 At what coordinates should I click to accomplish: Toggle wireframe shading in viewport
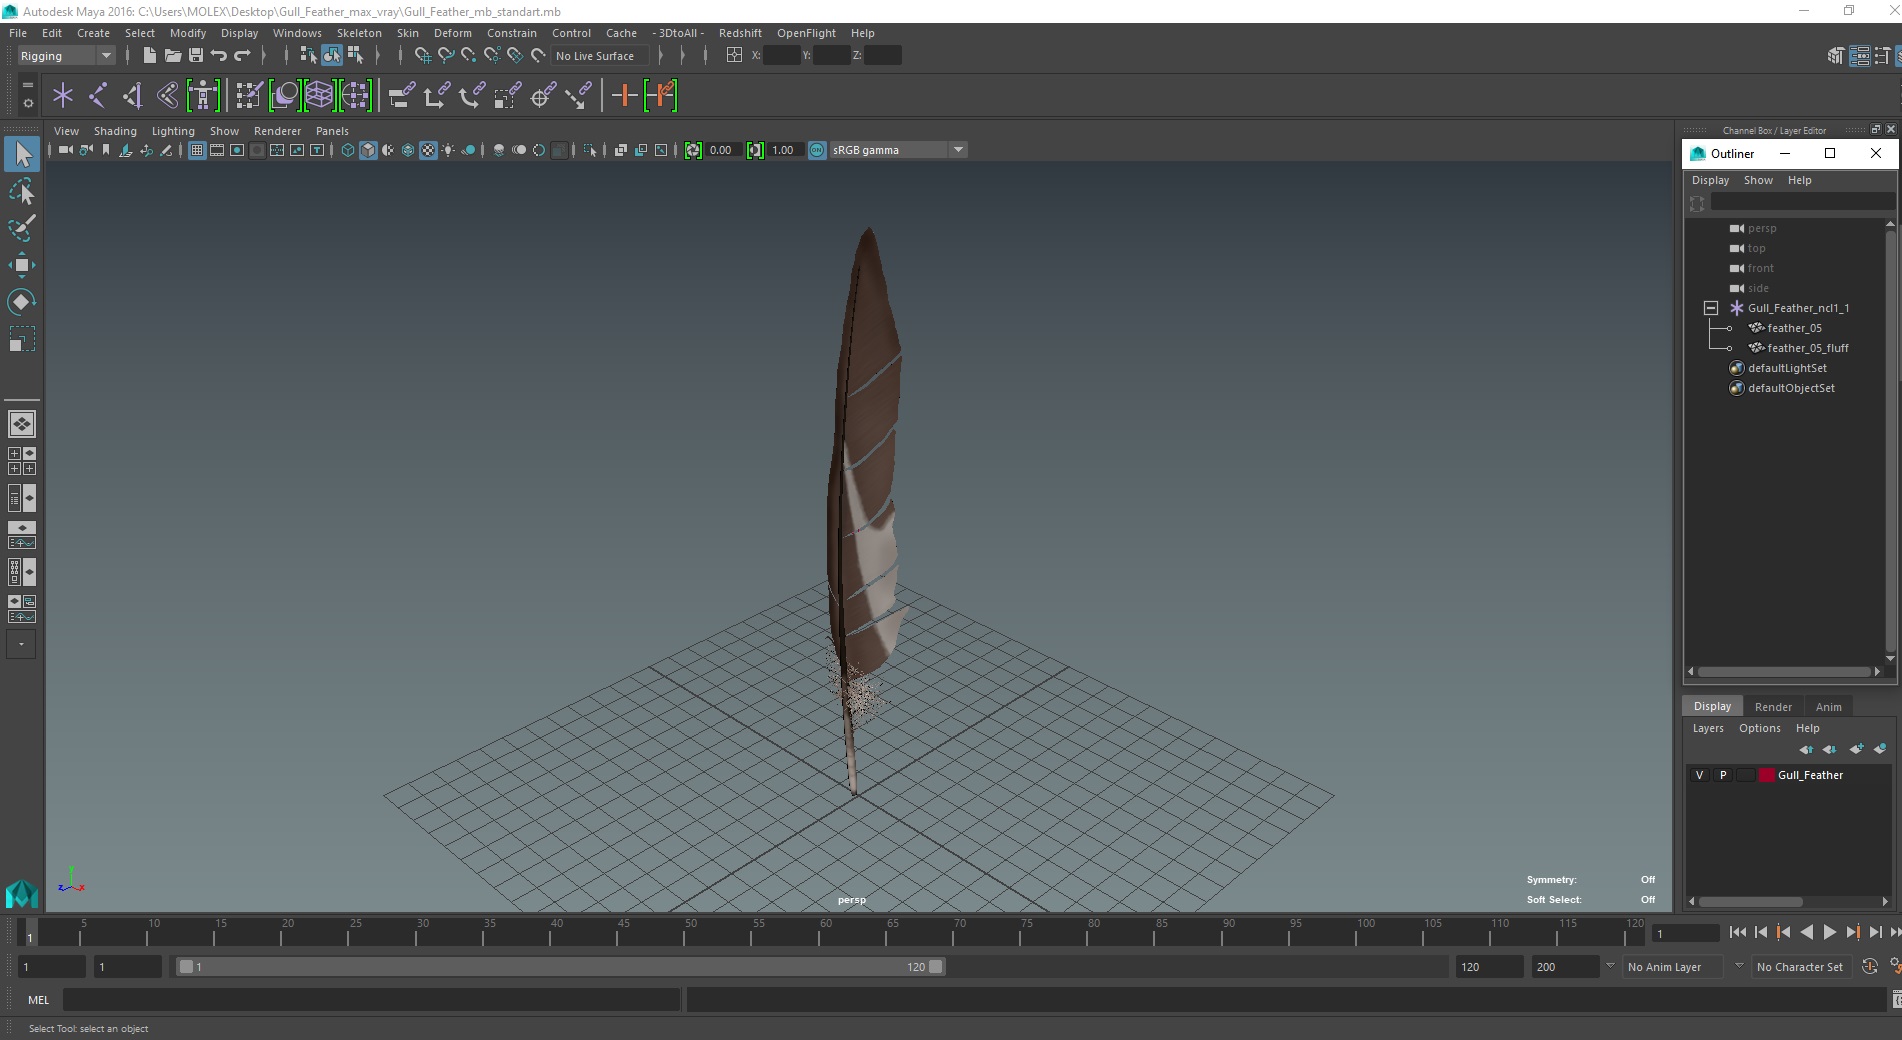pyautogui.click(x=348, y=150)
